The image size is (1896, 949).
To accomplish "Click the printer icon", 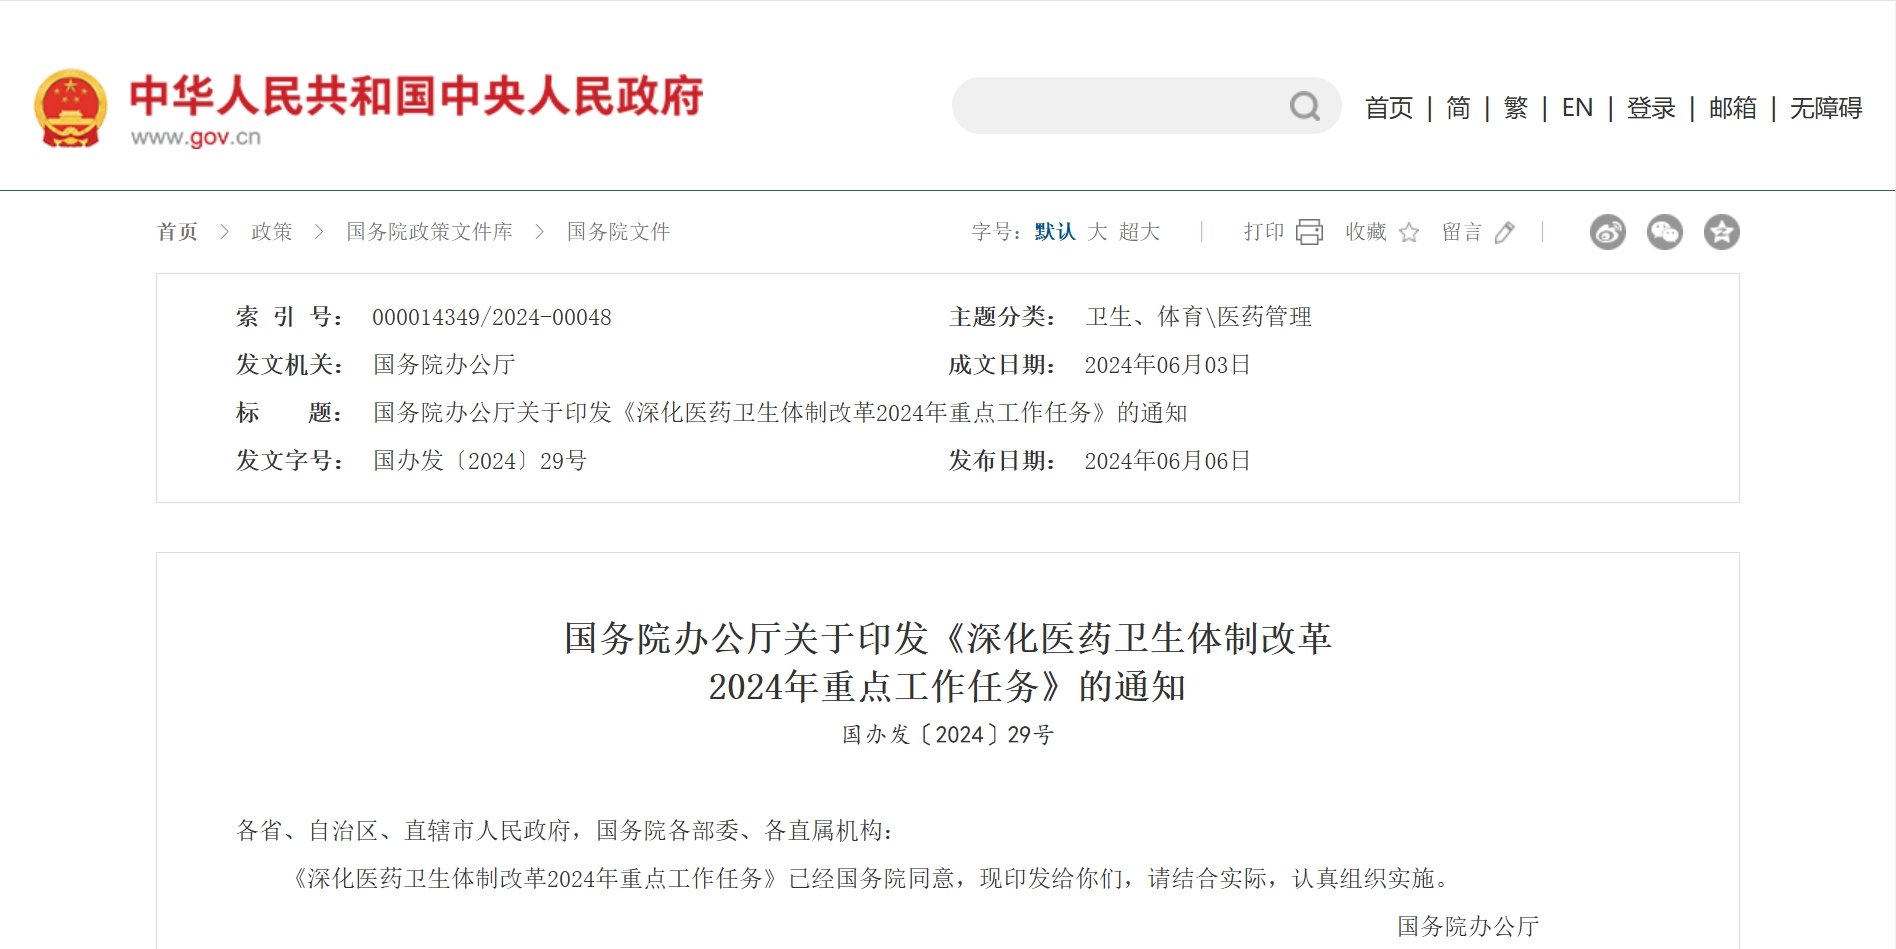I will (1309, 232).
